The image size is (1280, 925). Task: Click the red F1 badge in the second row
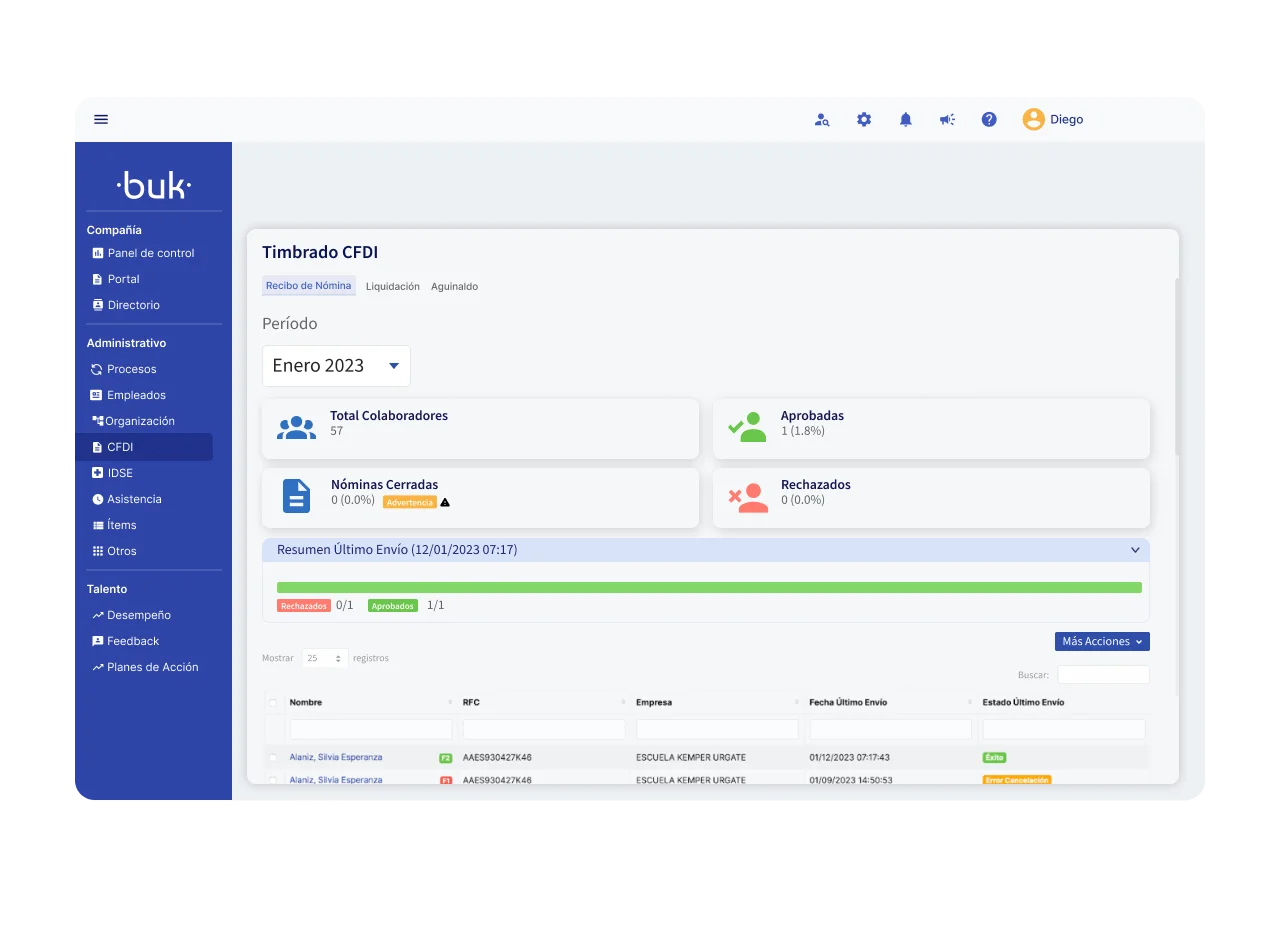(x=446, y=780)
